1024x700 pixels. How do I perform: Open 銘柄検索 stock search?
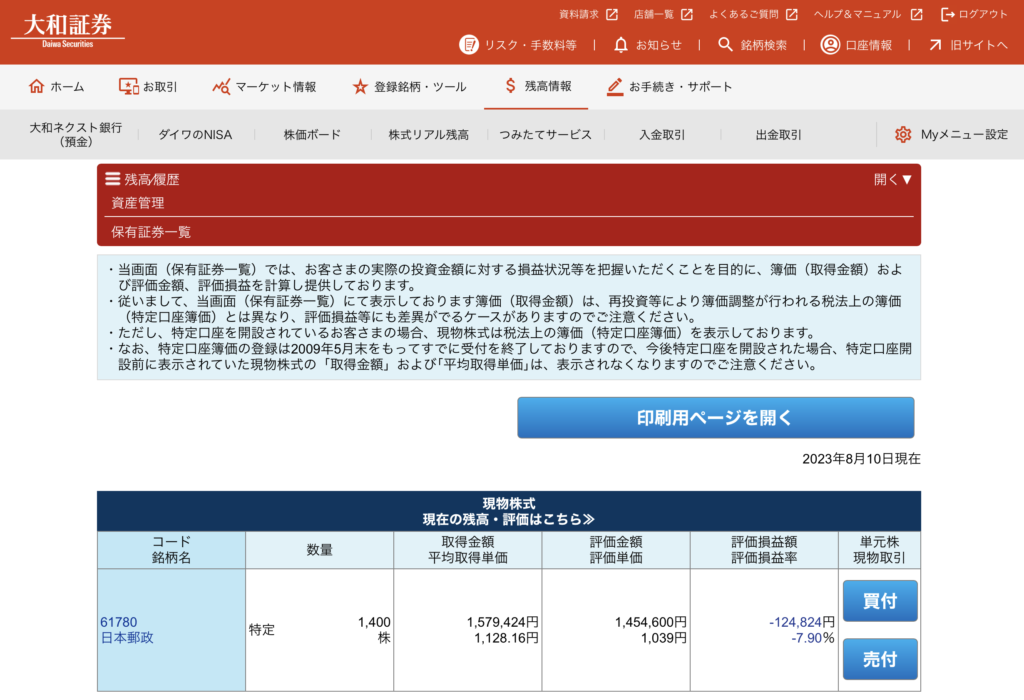click(752, 44)
